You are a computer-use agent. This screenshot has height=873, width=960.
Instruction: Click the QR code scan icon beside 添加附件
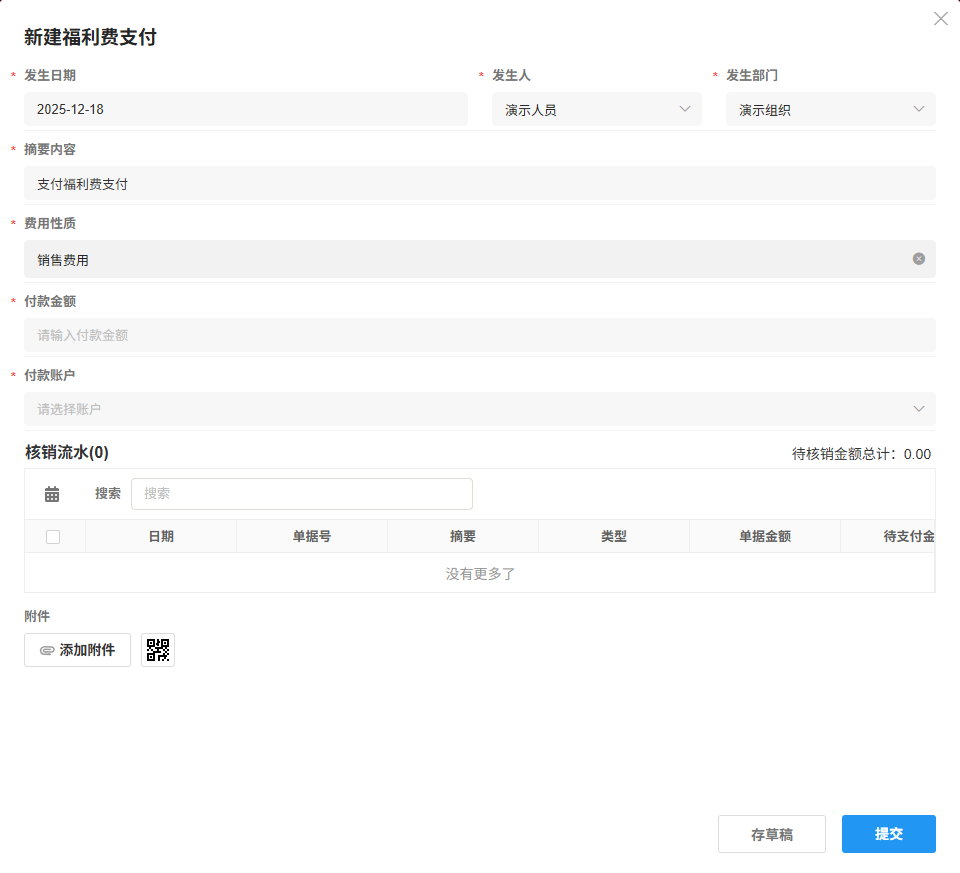point(157,650)
